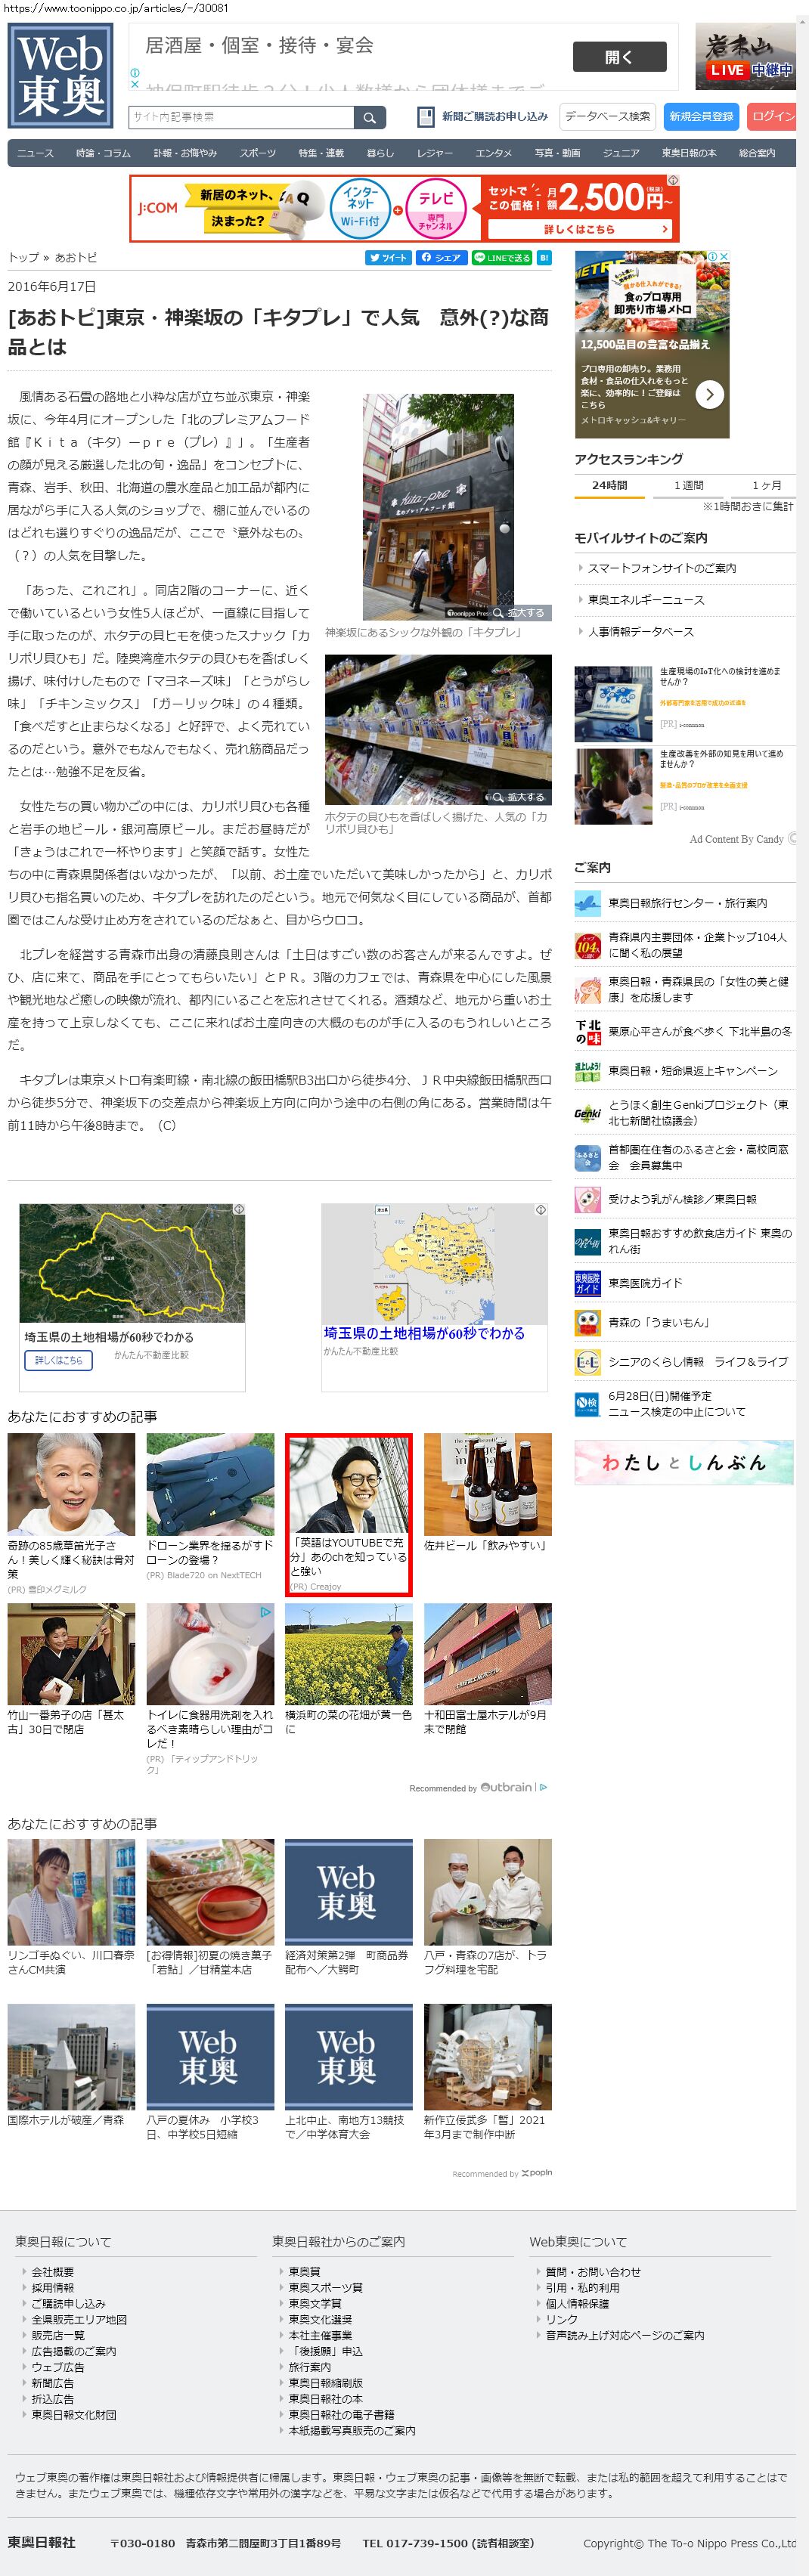Click the Hatena B! bookmark icon
Image resolution: width=809 pixels, height=2576 pixels.
544,258
